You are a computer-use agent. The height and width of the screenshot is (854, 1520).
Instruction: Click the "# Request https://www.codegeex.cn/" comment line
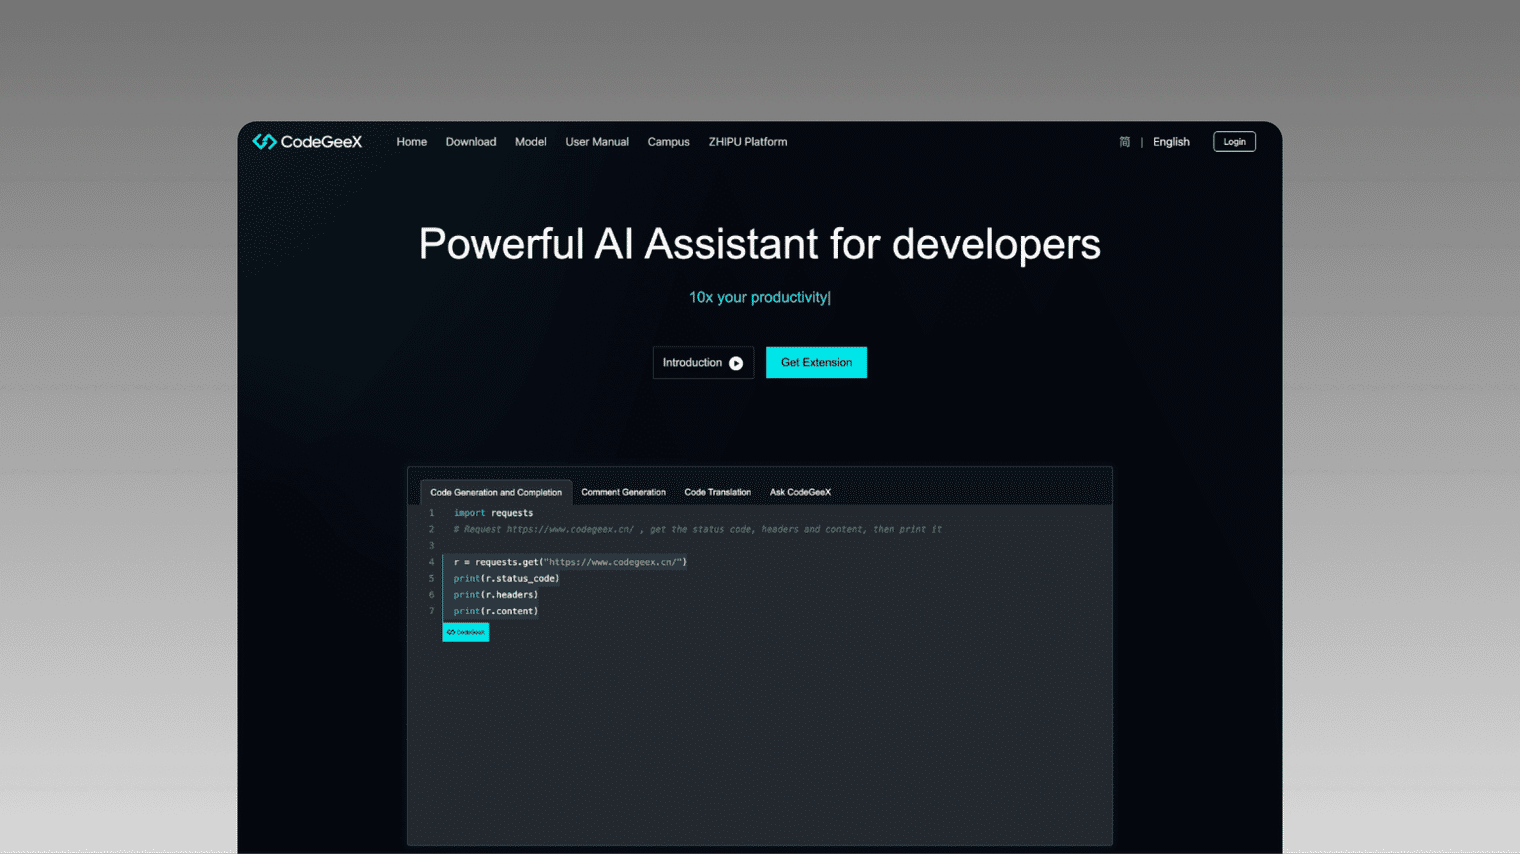click(697, 529)
